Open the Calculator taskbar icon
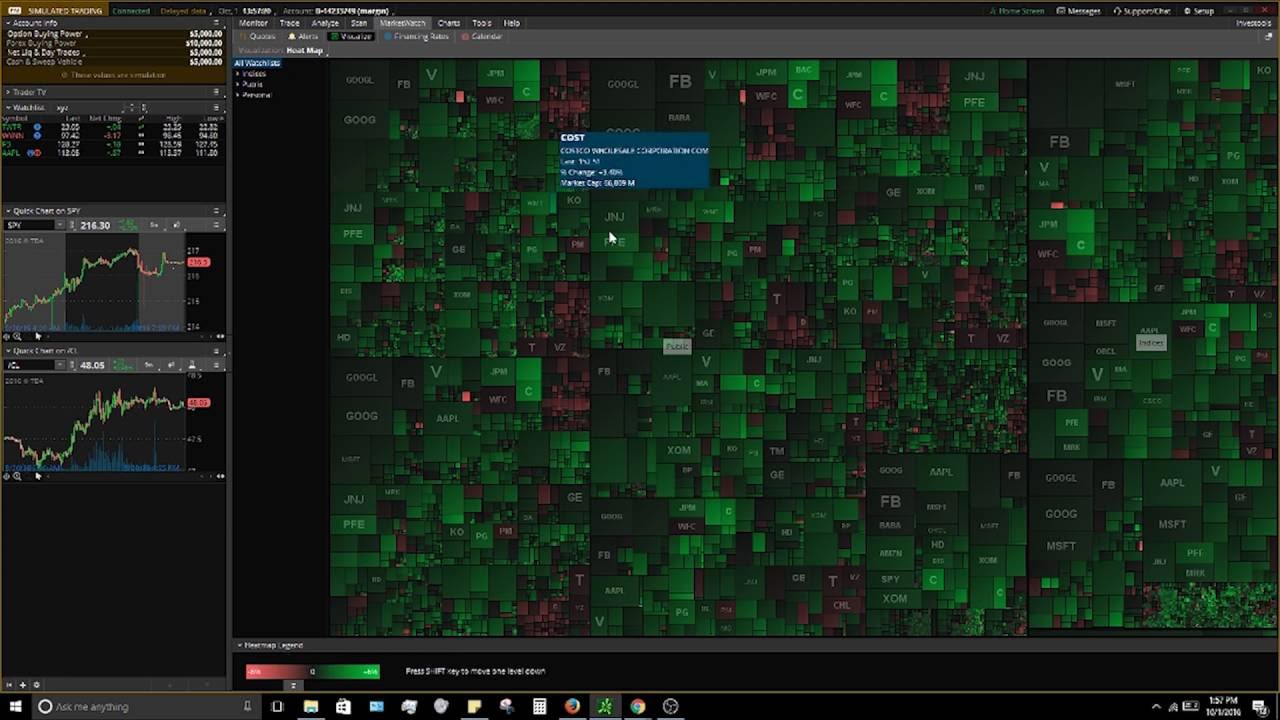The image size is (1280, 720). 539,707
